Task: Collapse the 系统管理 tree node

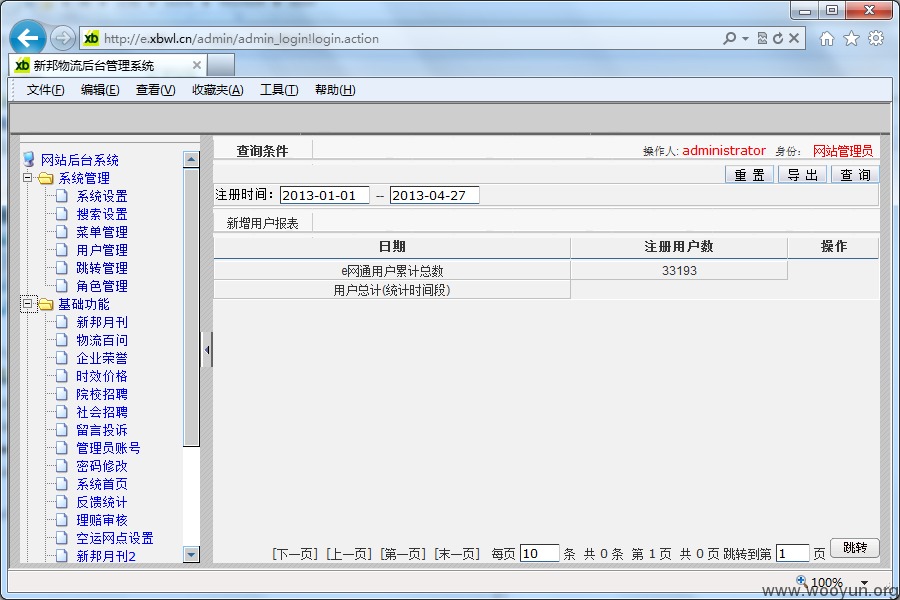Action: 27,177
